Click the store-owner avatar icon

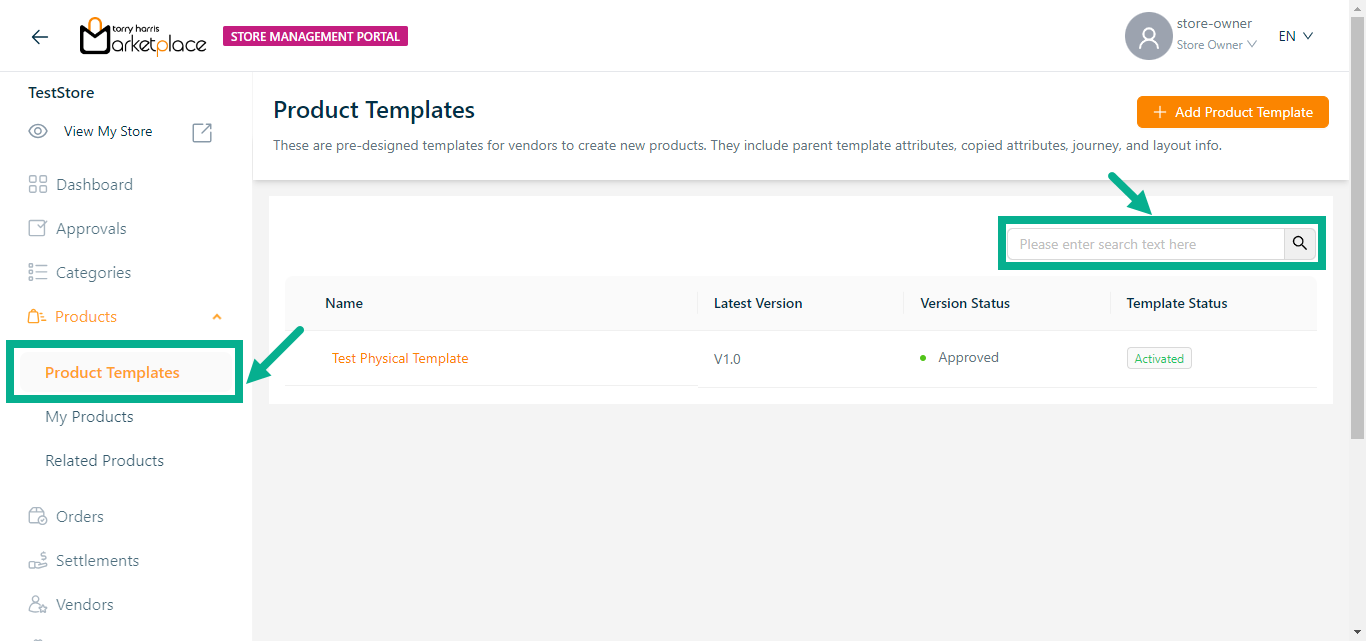pyautogui.click(x=1148, y=37)
